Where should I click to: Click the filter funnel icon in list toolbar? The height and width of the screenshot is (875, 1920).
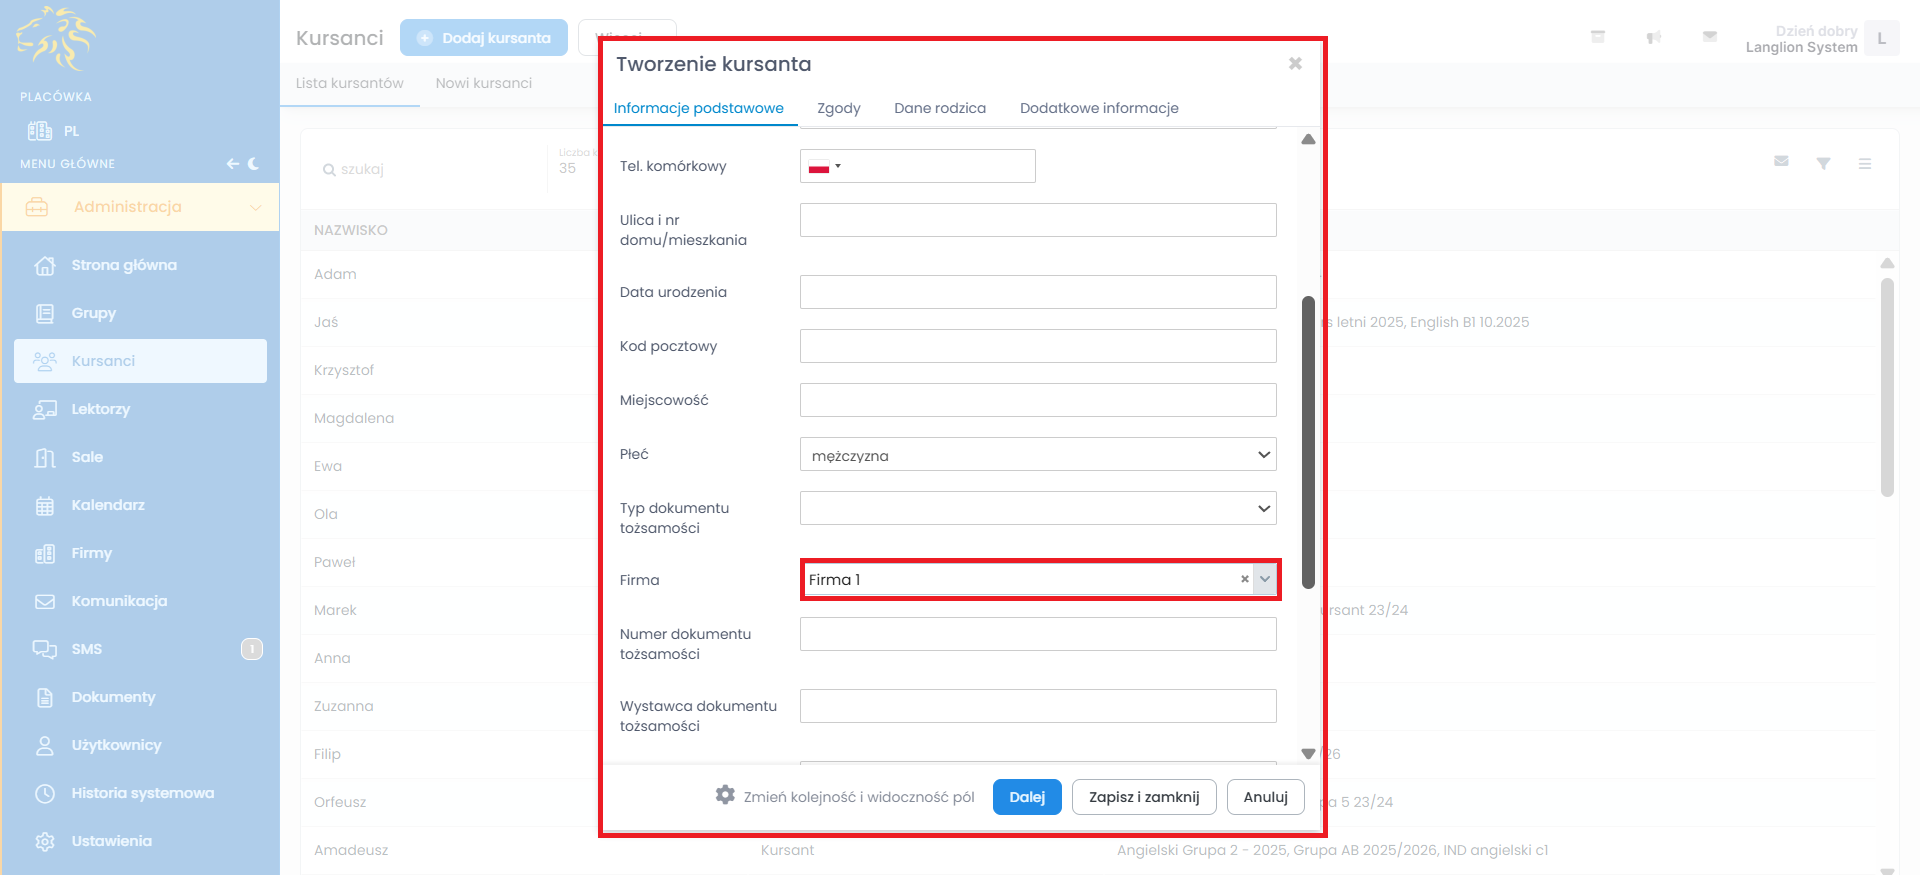pyautogui.click(x=1823, y=163)
